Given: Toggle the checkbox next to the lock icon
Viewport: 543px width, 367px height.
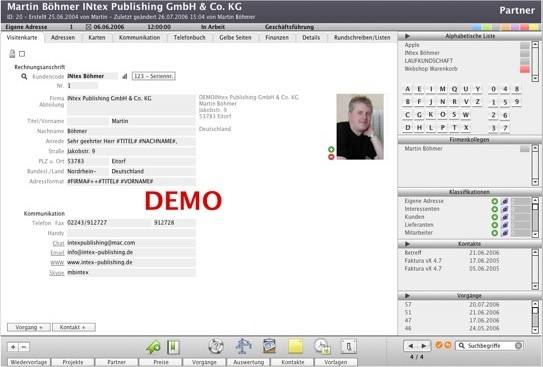Looking at the screenshot, I should click(x=22, y=54).
